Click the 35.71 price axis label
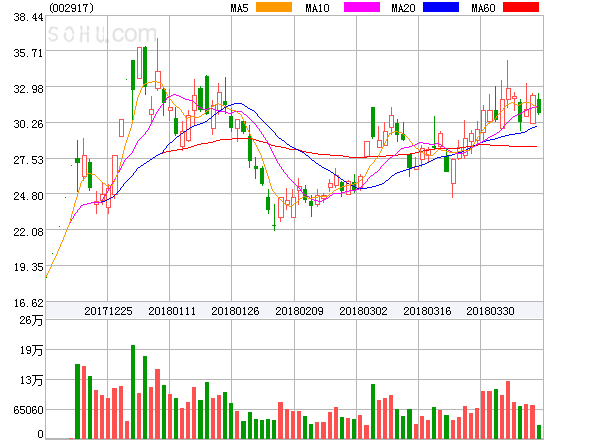 point(28,53)
